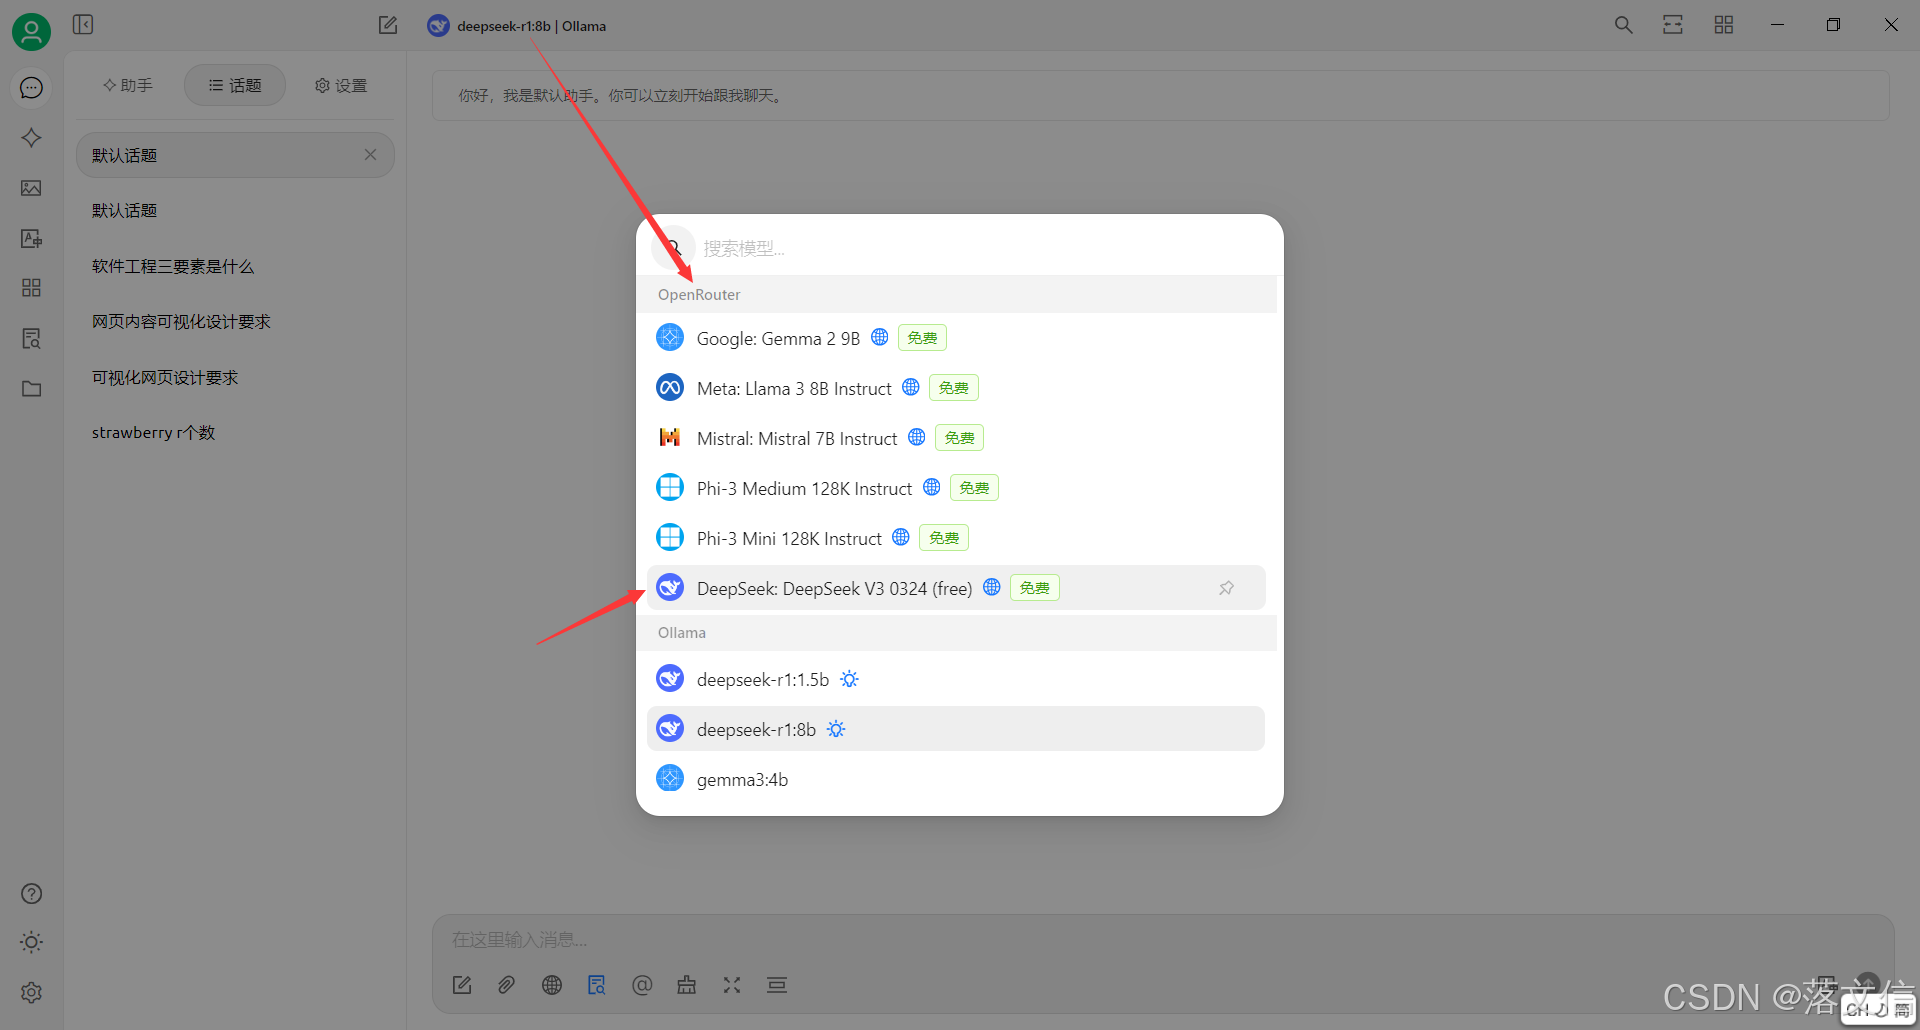The width and height of the screenshot is (1920, 1030).
Task: Open the settings gear in sidebar
Action: tap(31, 992)
